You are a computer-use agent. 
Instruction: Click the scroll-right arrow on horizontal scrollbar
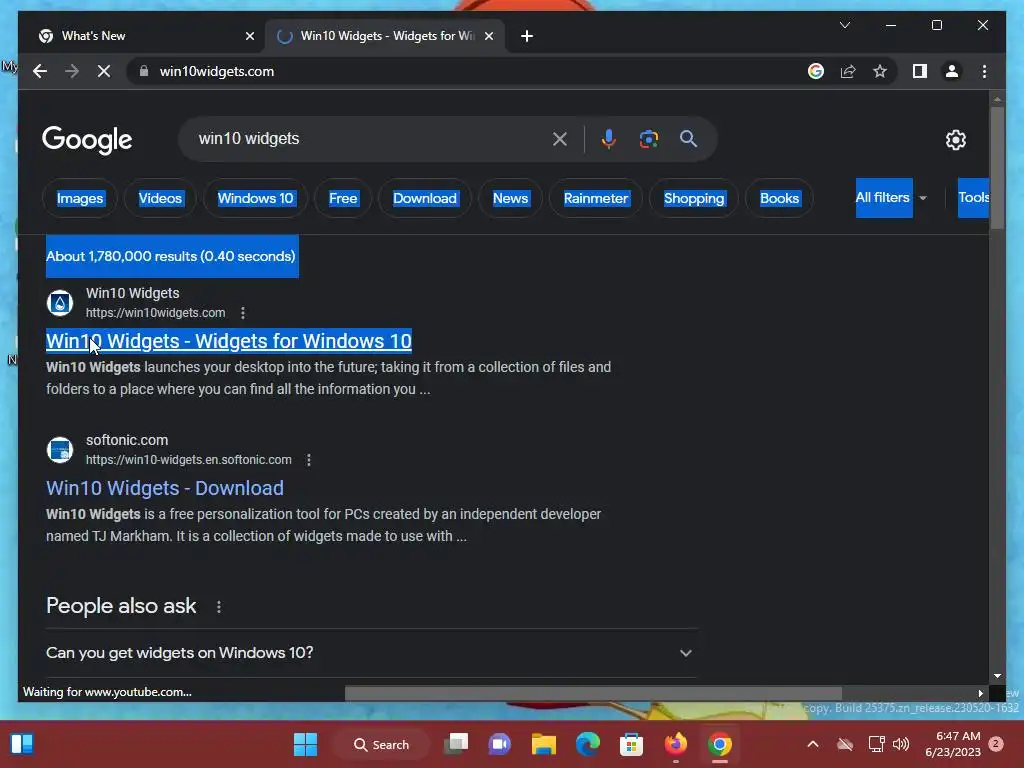pyautogui.click(x=980, y=693)
